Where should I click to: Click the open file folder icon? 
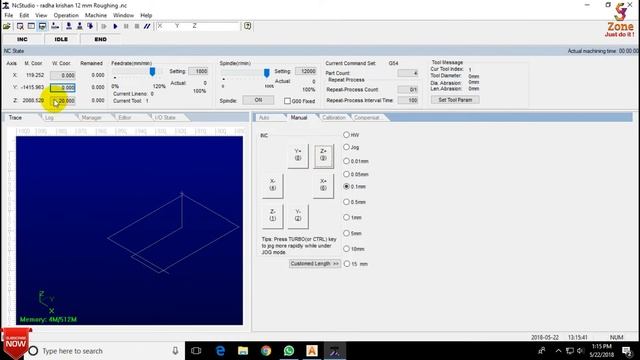pos(7,26)
